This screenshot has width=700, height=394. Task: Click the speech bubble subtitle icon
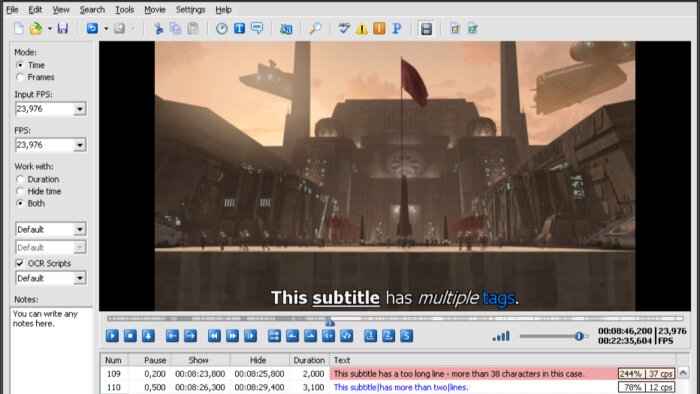coord(257,29)
